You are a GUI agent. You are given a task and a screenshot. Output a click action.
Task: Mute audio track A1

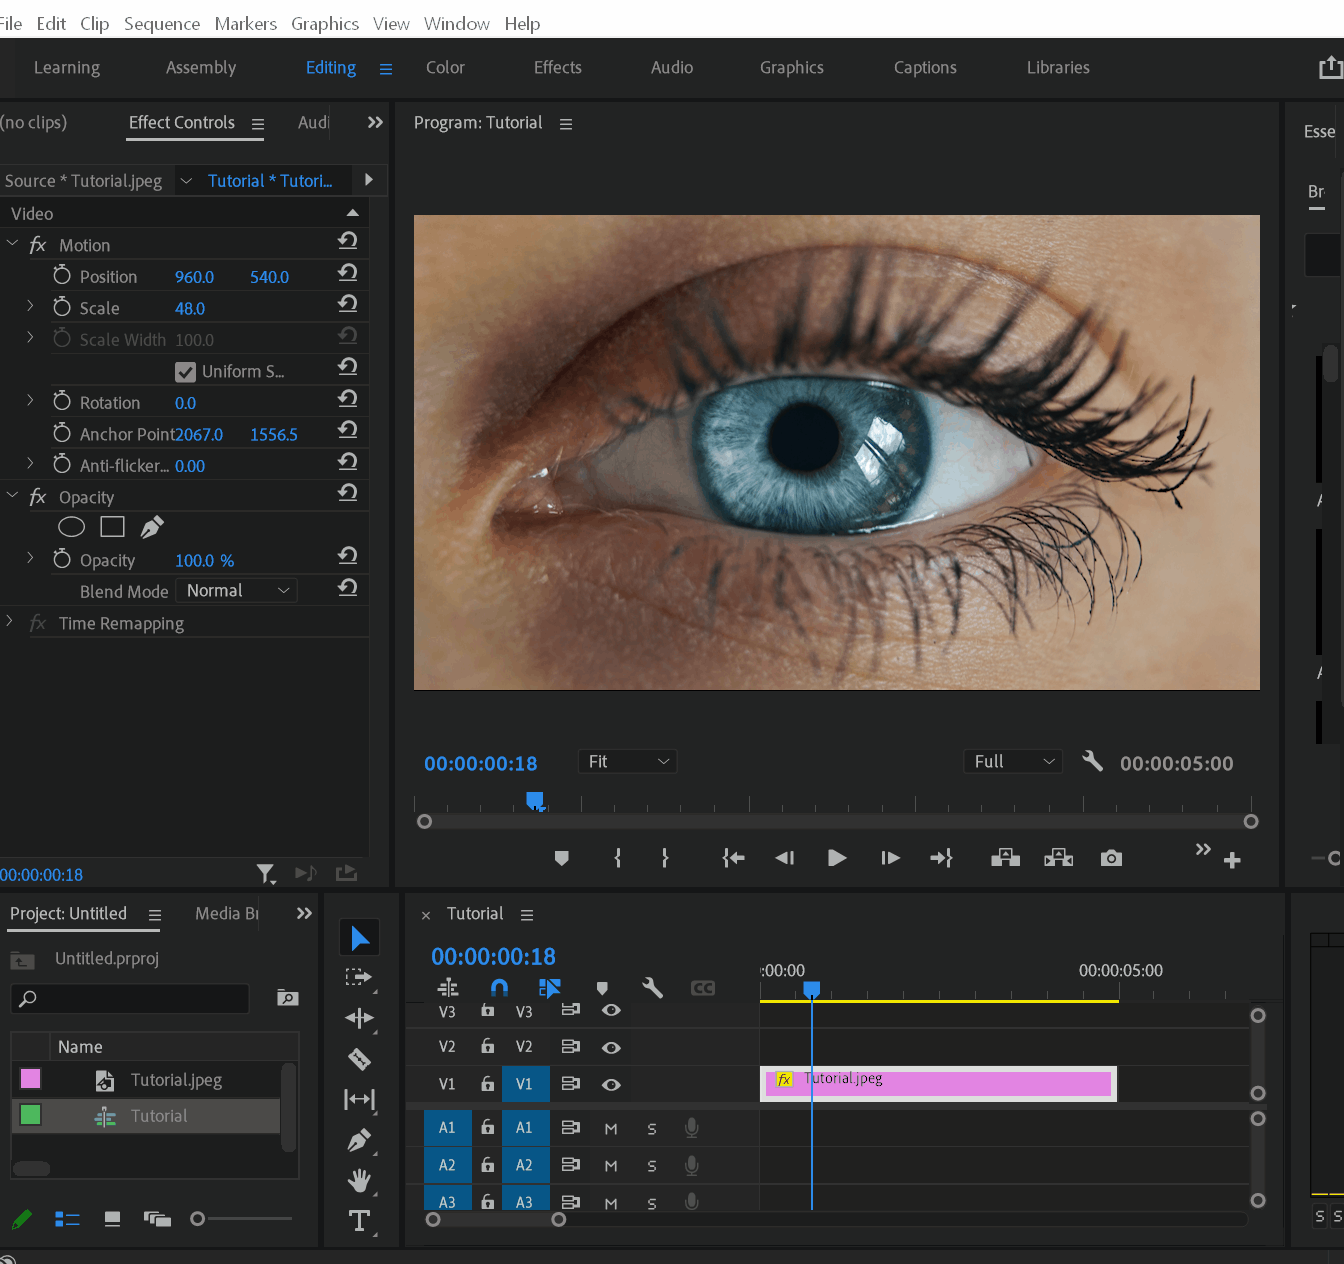point(611,1129)
